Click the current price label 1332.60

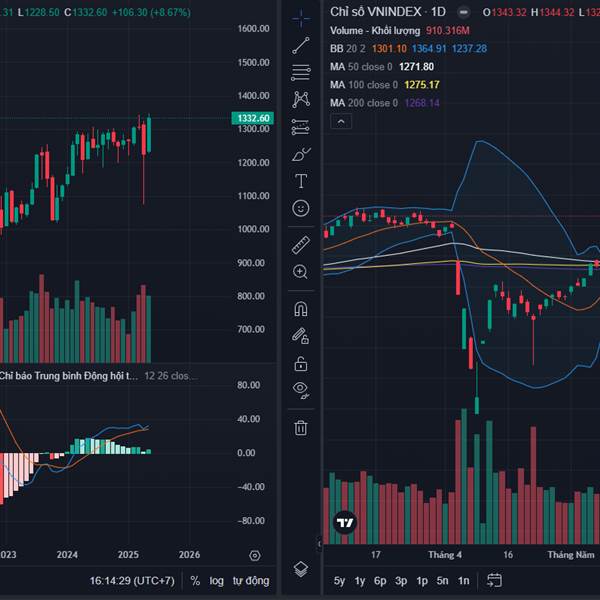click(x=253, y=118)
